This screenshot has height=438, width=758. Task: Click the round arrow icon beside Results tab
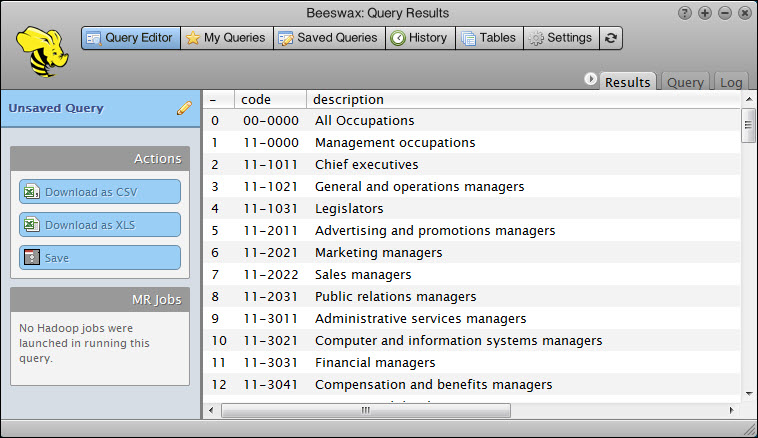[590, 80]
